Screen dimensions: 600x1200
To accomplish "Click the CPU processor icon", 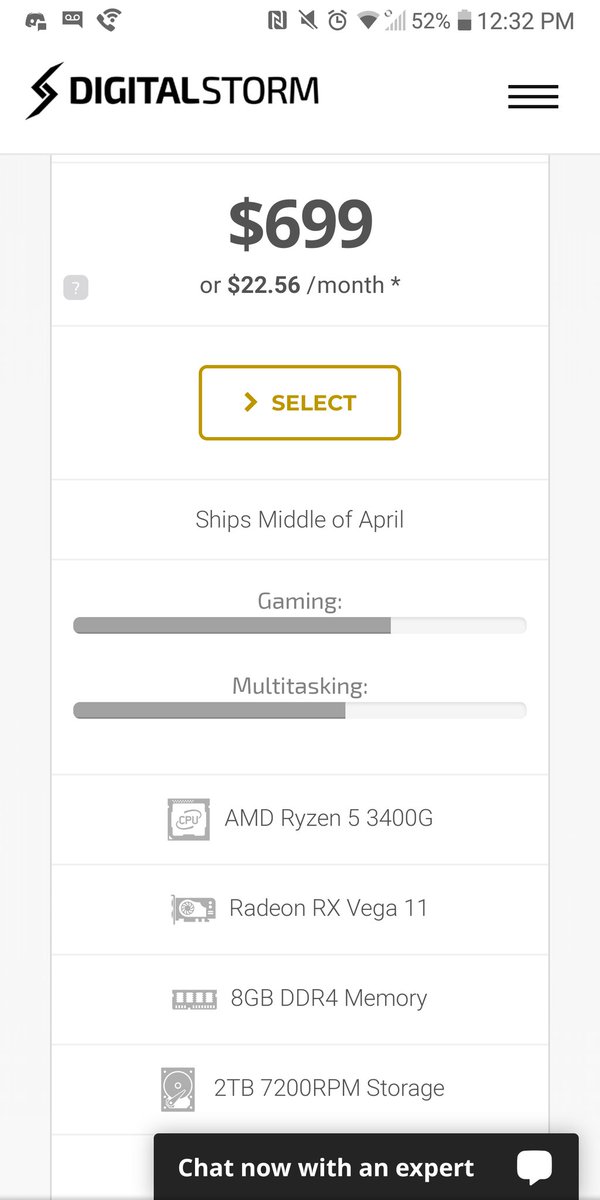I will [x=188, y=819].
